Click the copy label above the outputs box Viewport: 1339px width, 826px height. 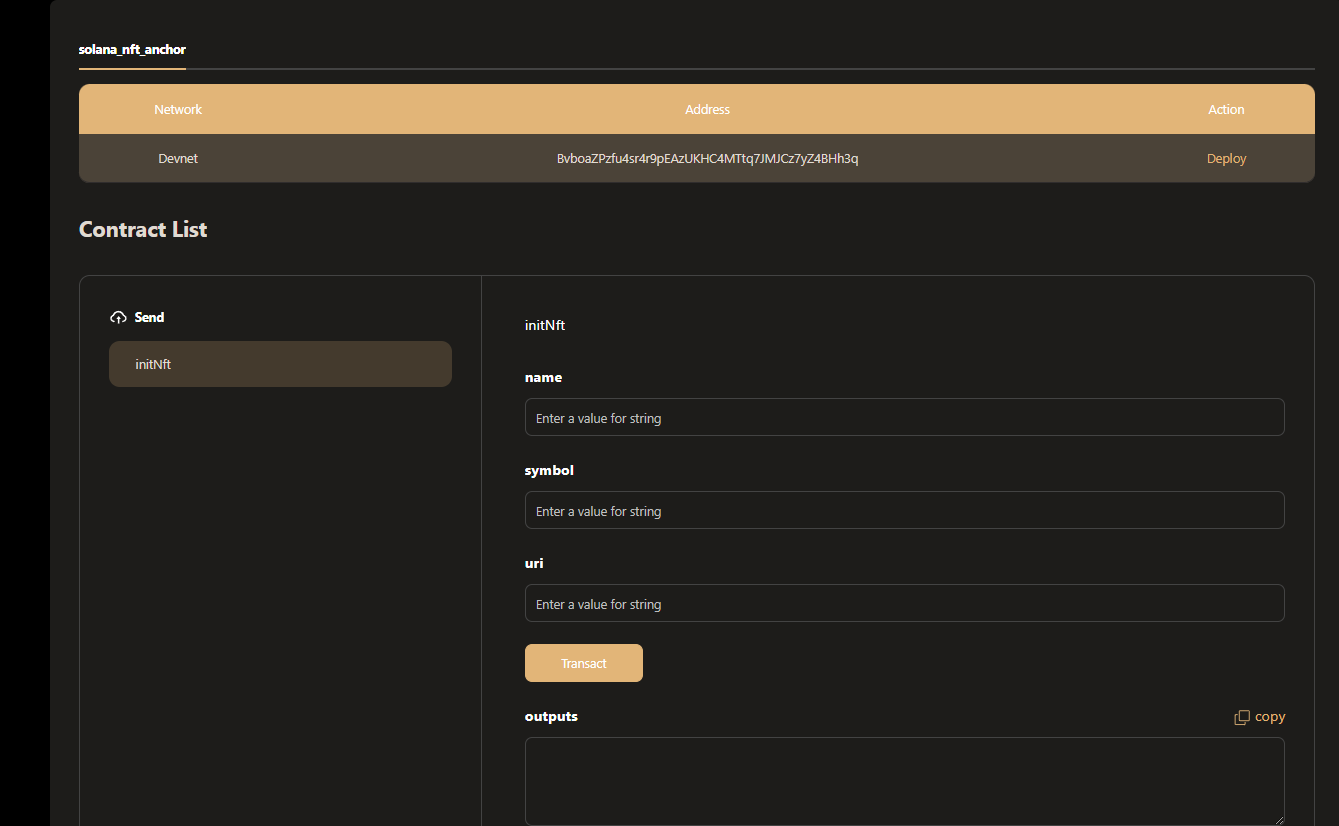coord(1270,717)
